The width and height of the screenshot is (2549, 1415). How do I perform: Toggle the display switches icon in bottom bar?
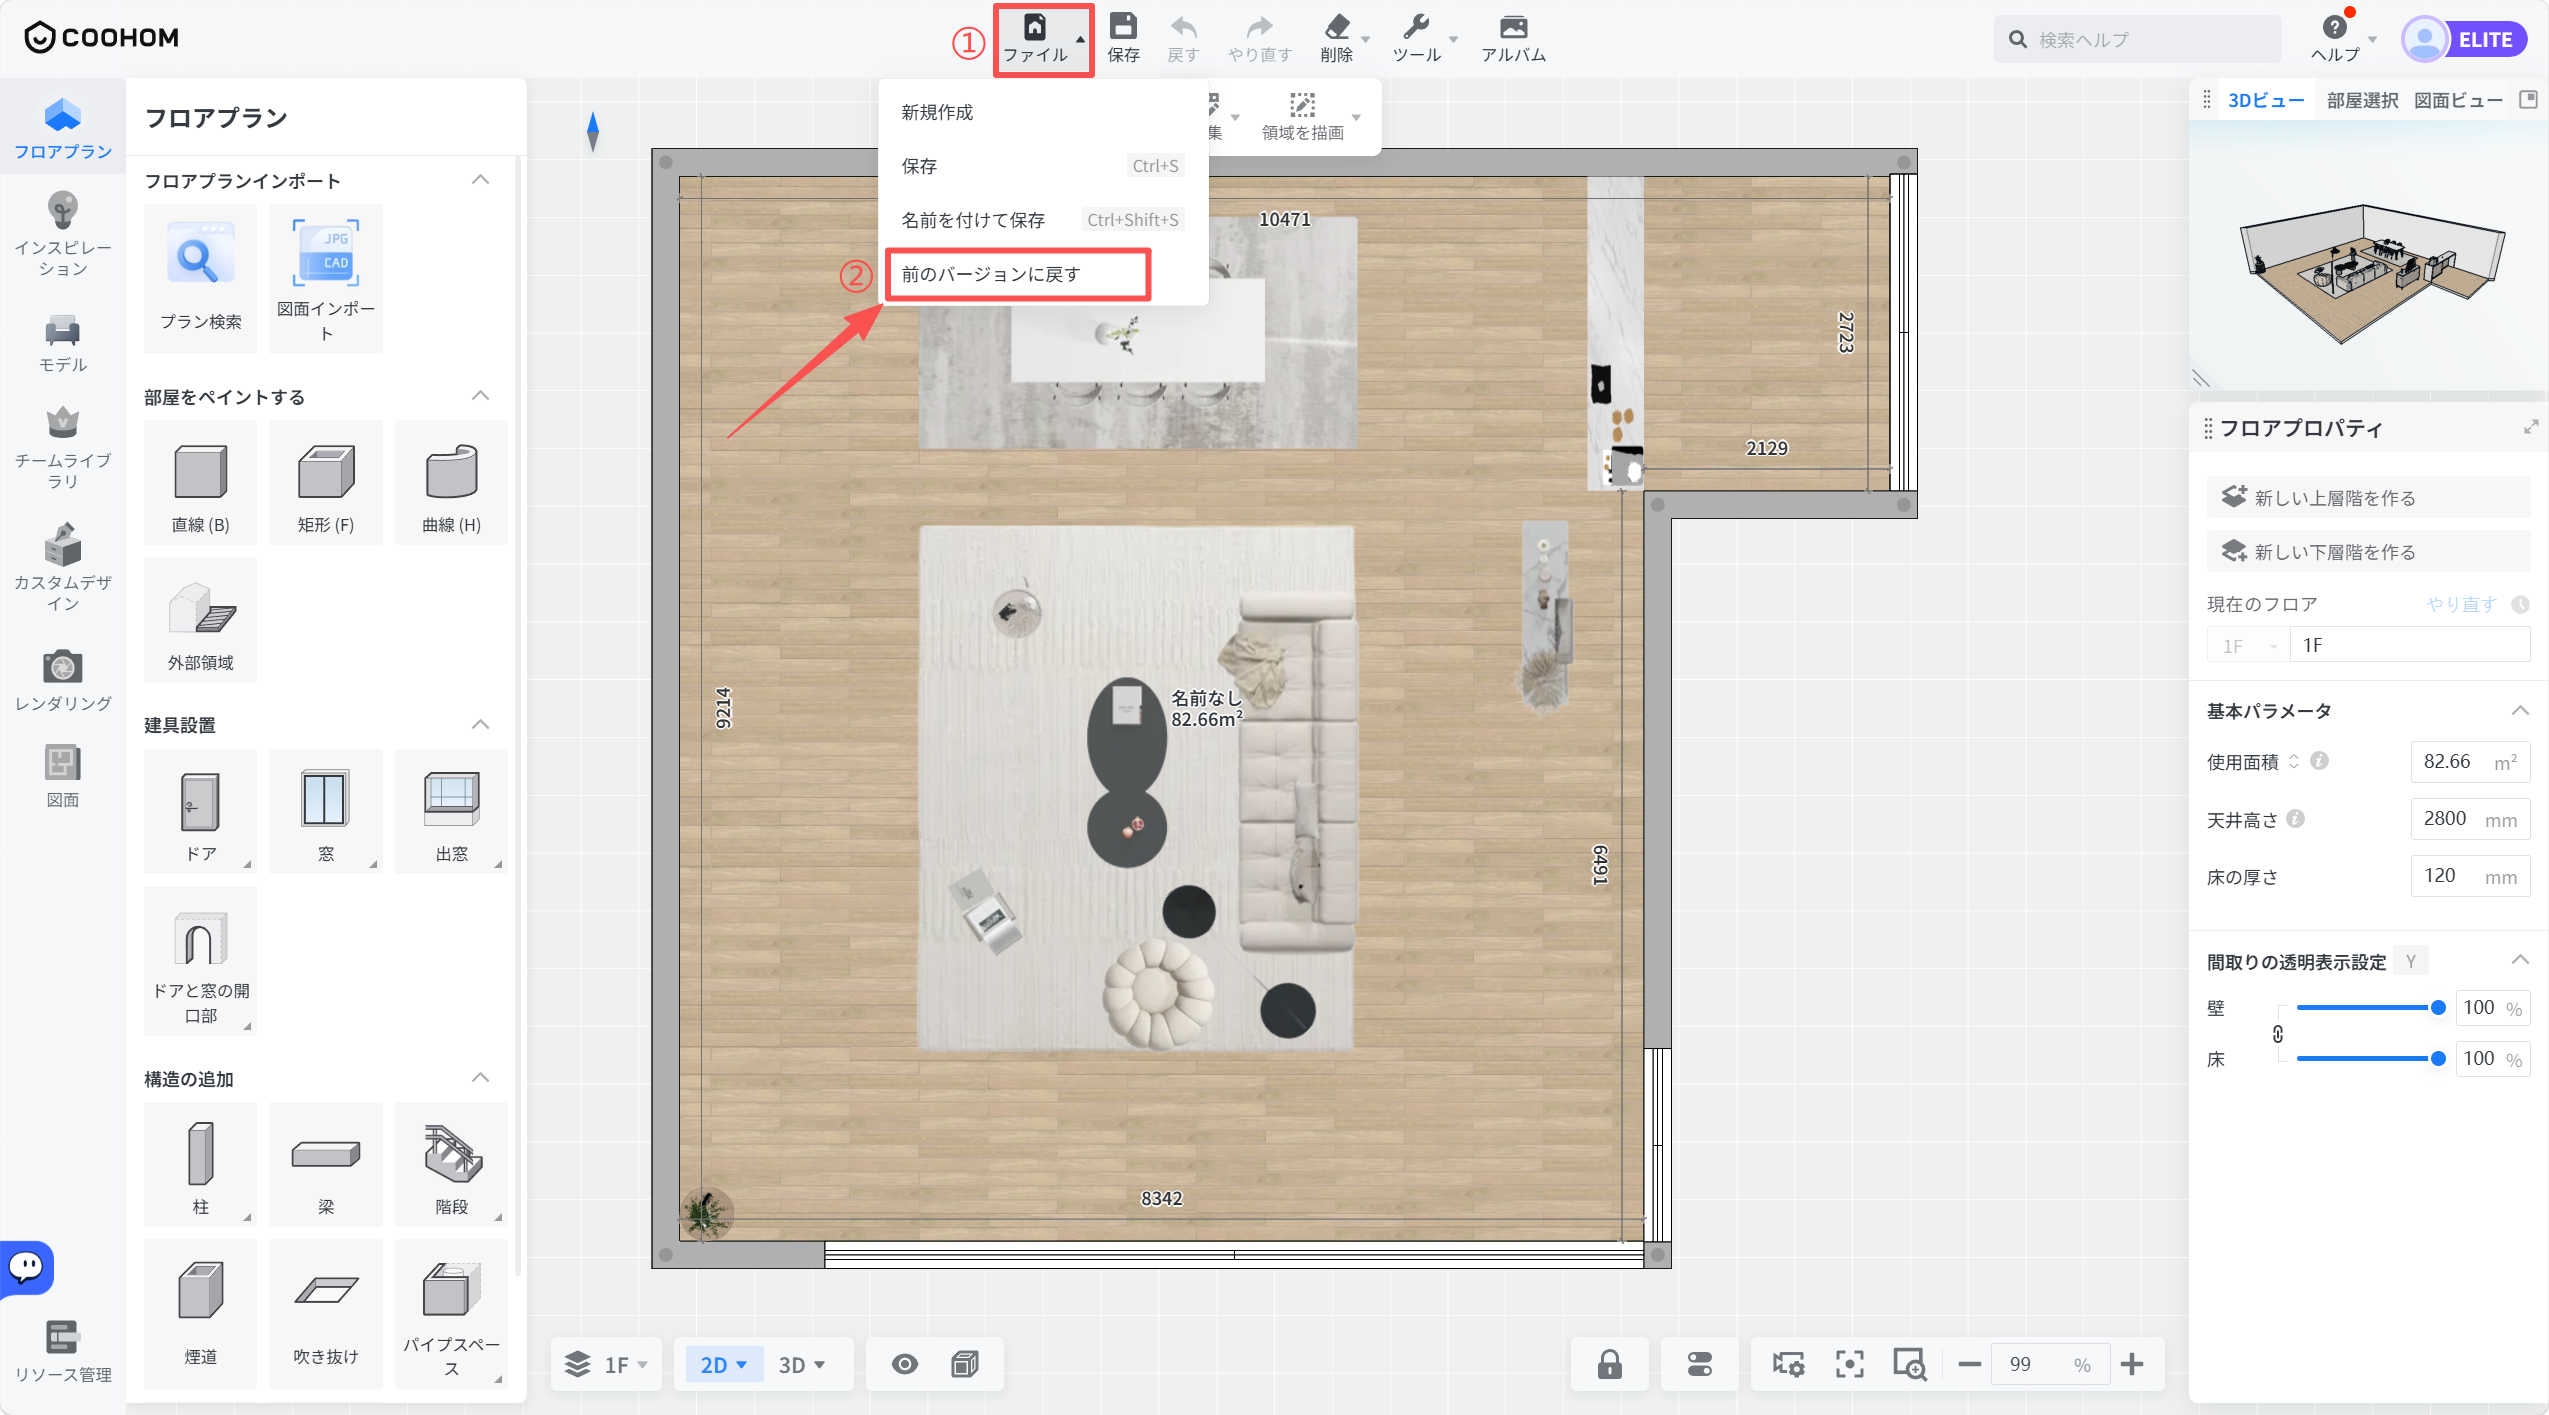tap(1700, 1364)
